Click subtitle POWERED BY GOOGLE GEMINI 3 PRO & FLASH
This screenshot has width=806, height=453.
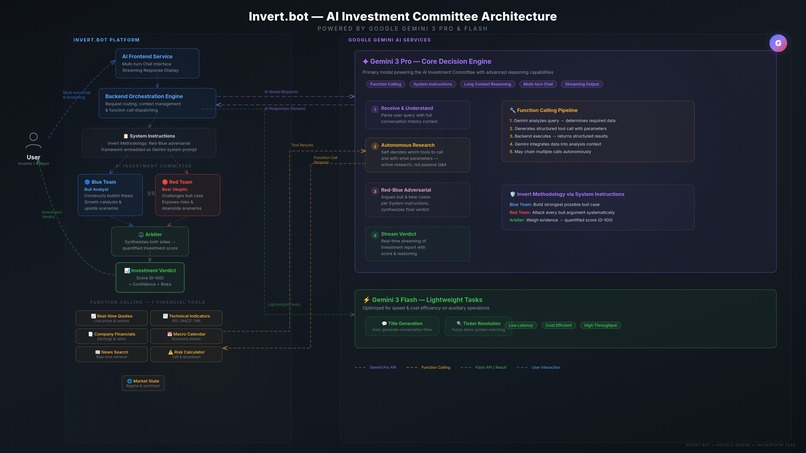402,29
